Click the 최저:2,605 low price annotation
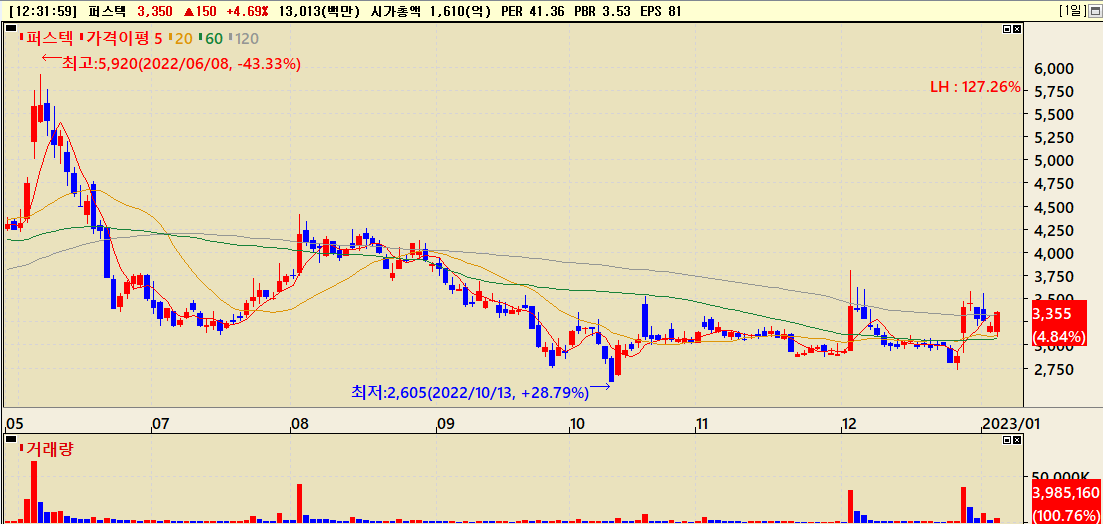This screenshot has width=1103, height=524. [469, 392]
